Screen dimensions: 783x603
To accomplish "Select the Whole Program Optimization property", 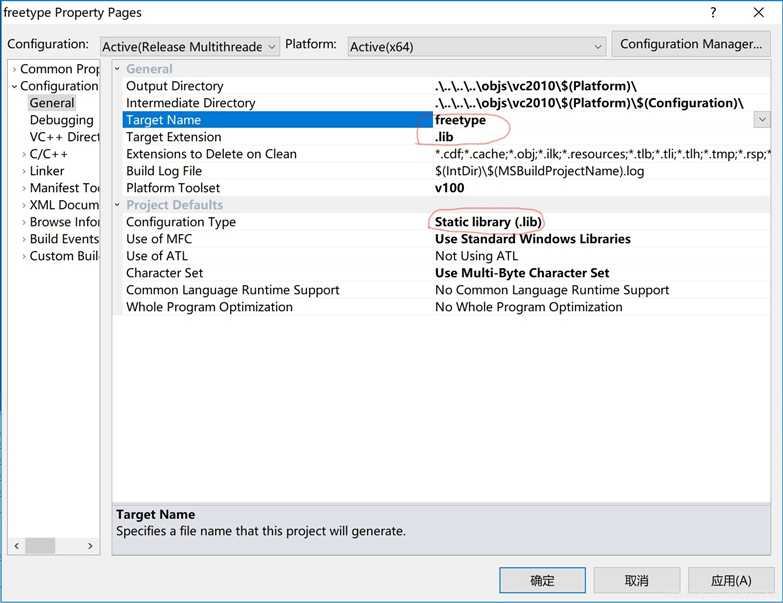I will [445, 306].
